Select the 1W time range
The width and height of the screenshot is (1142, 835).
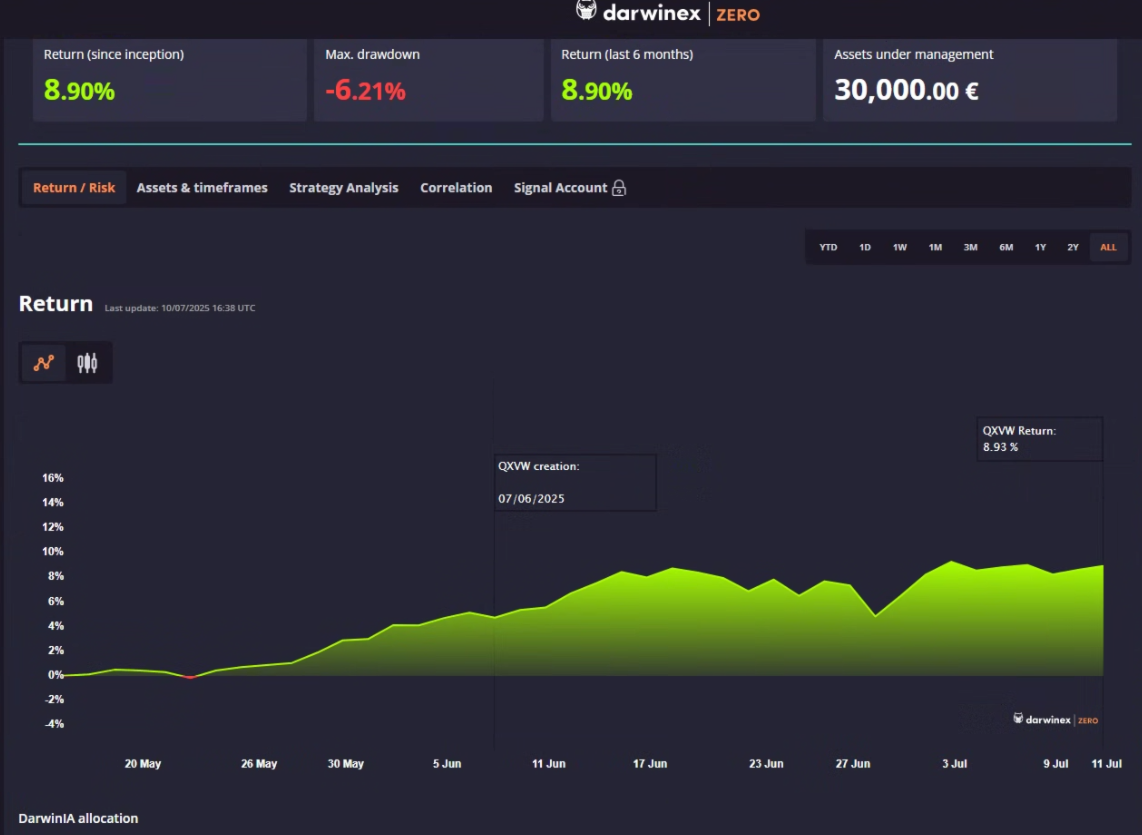[x=899, y=247]
